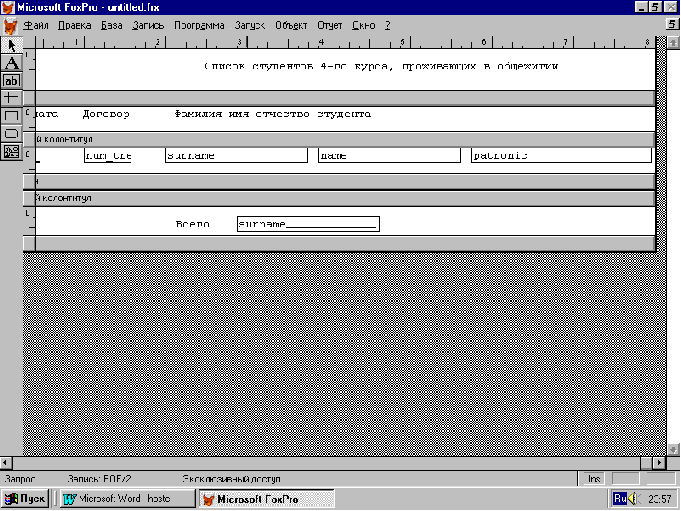The image size is (681, 511).
Task: Select the Picture tool
Action: click(11, 152)
